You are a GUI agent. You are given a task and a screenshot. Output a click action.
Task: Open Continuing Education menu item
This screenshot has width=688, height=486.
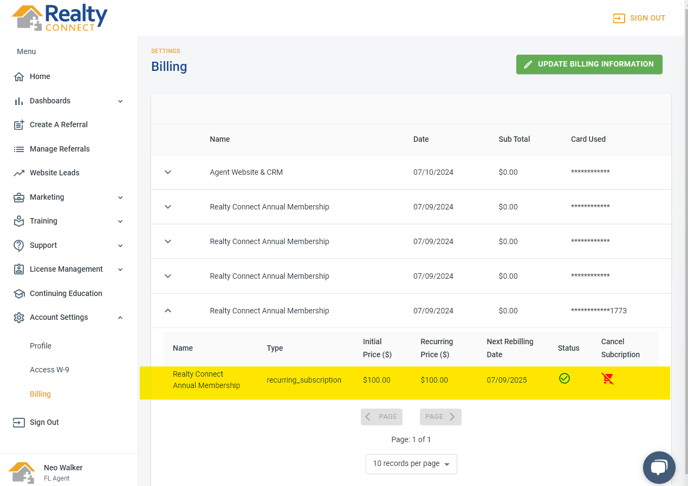coord(66,293)
